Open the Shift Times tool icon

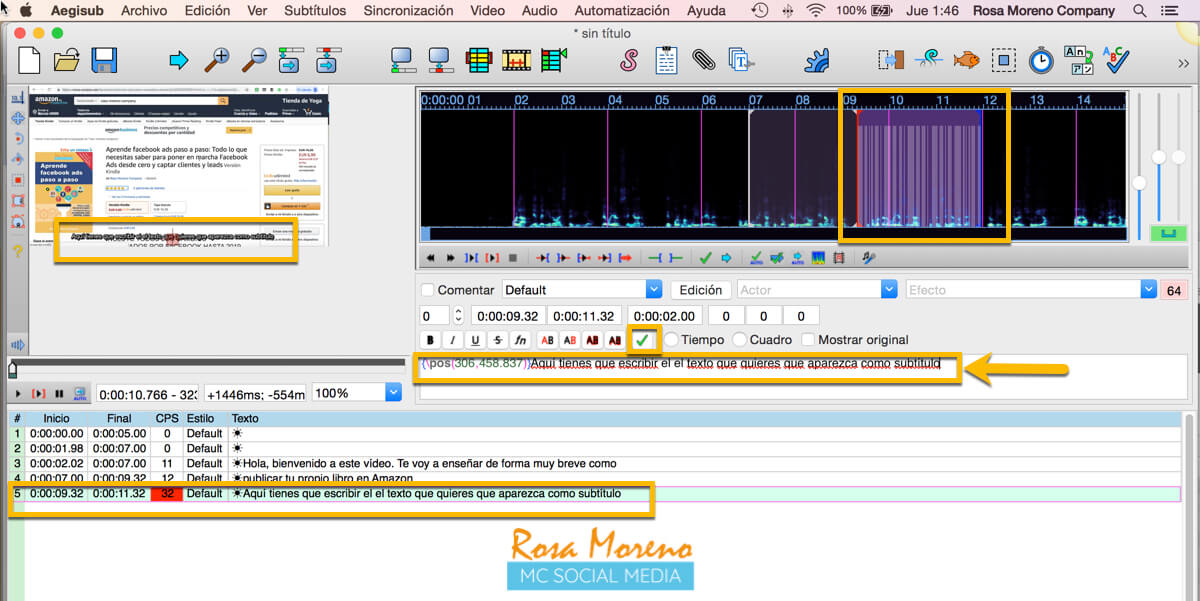(x=892, y=60)
